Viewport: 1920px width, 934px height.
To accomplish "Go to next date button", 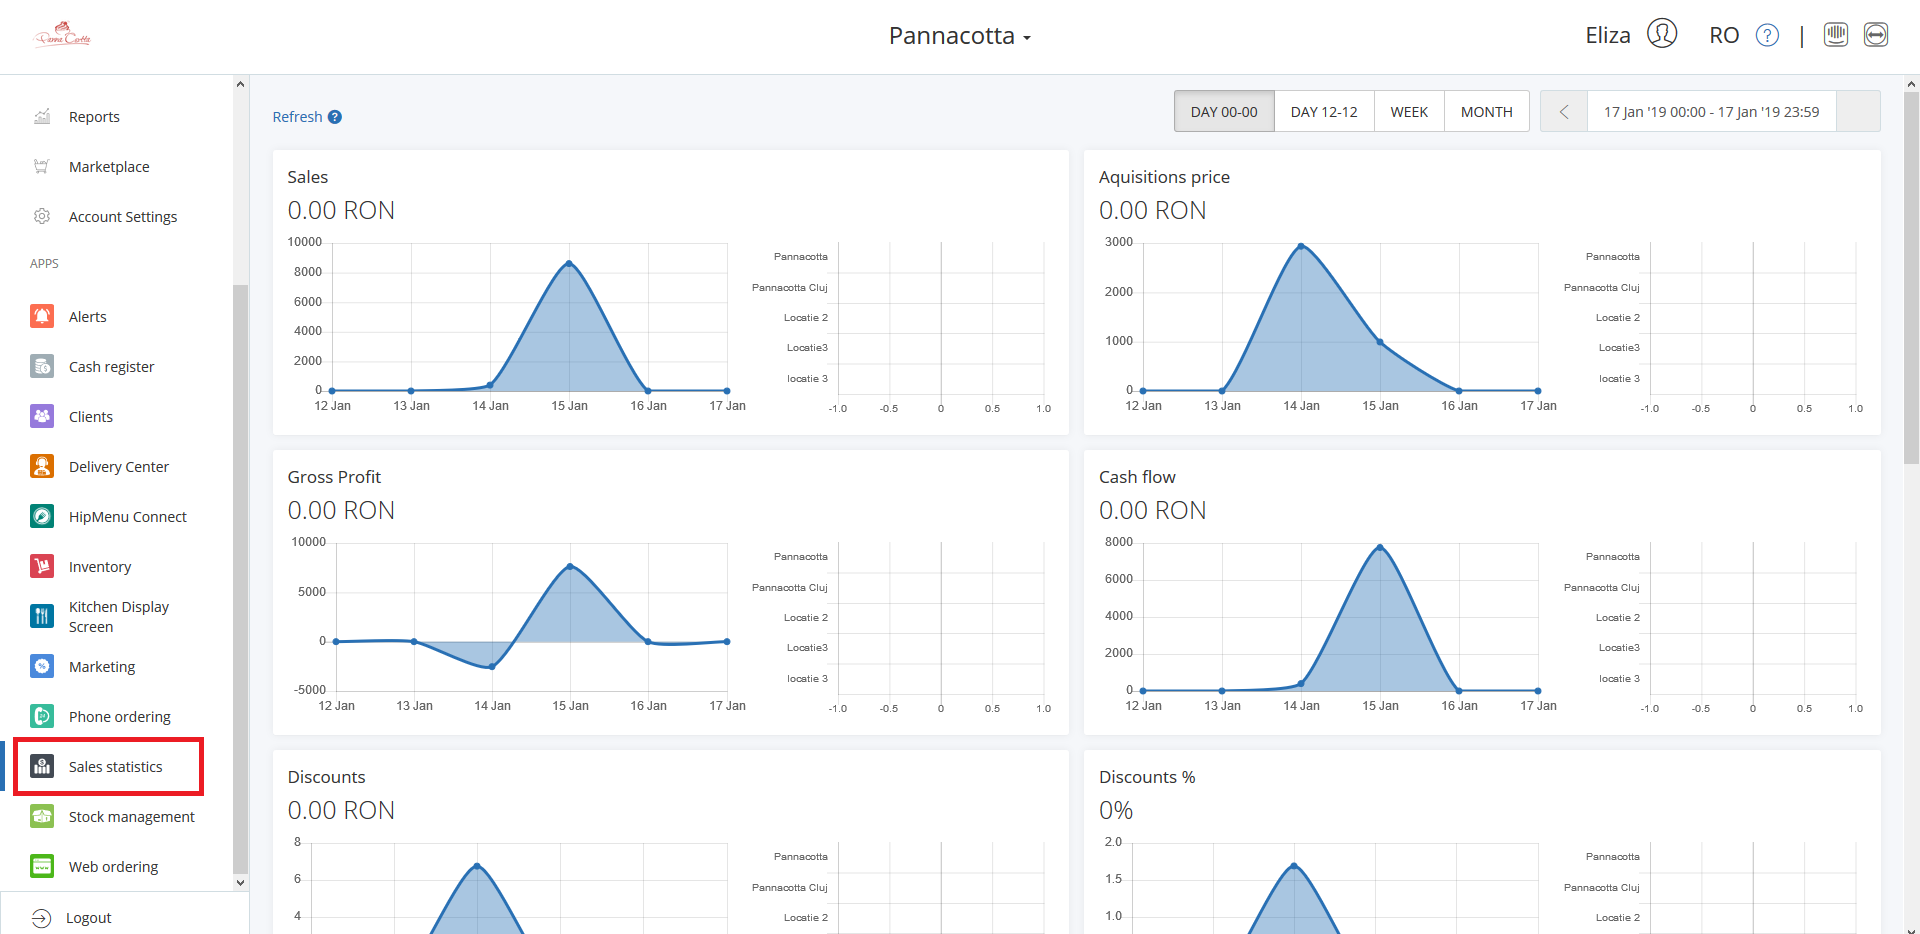I will point(1858,112).
